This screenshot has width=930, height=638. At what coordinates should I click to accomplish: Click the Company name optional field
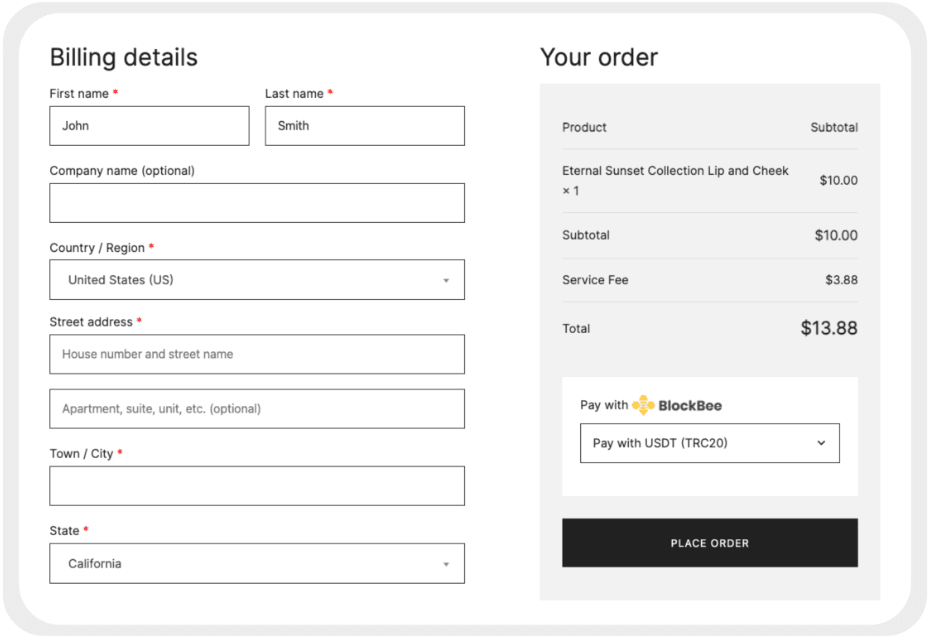pyautogui.click(x=257, y=202)
